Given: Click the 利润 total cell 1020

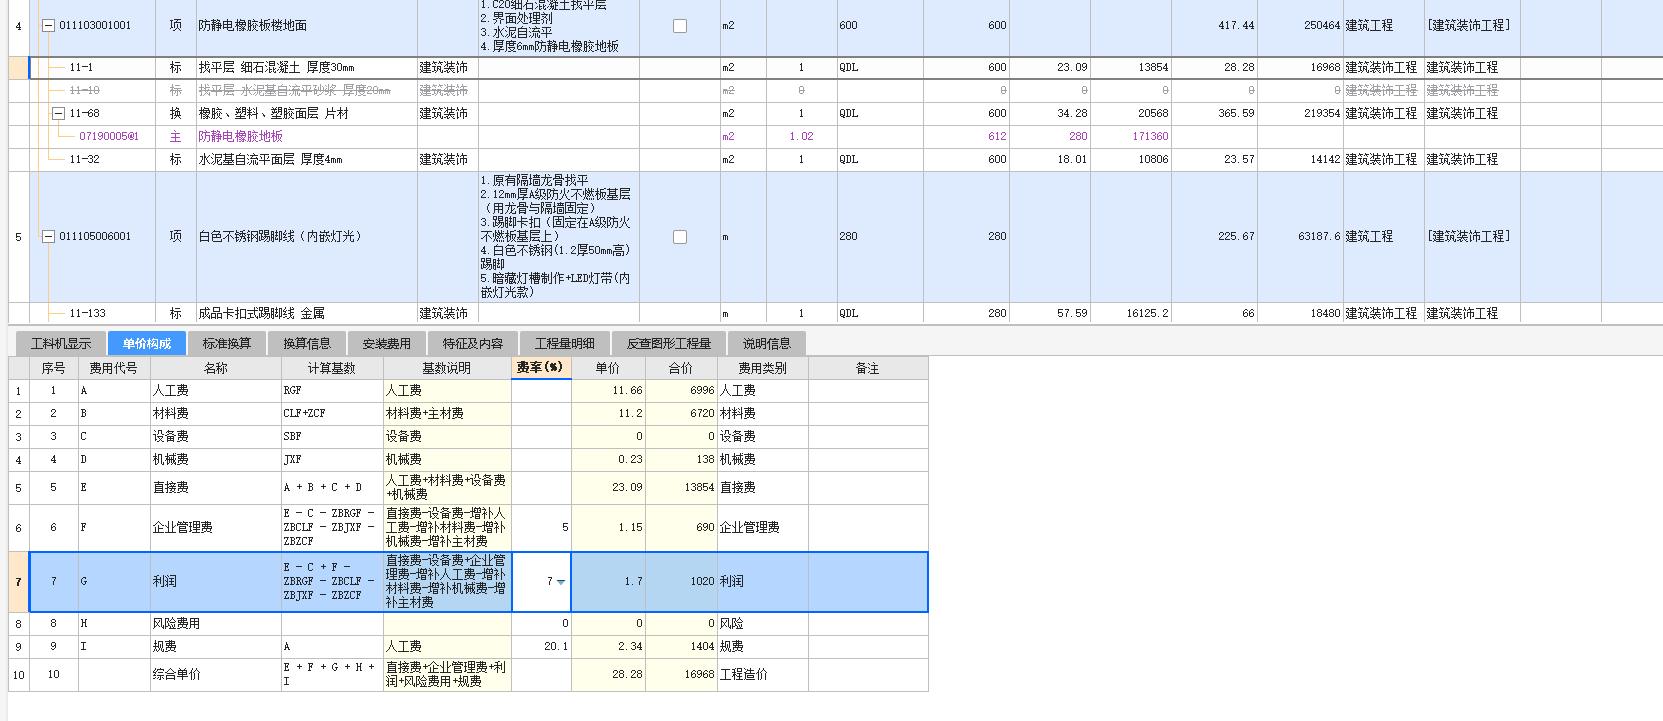Looking at the screenshot, I should 681,581.
